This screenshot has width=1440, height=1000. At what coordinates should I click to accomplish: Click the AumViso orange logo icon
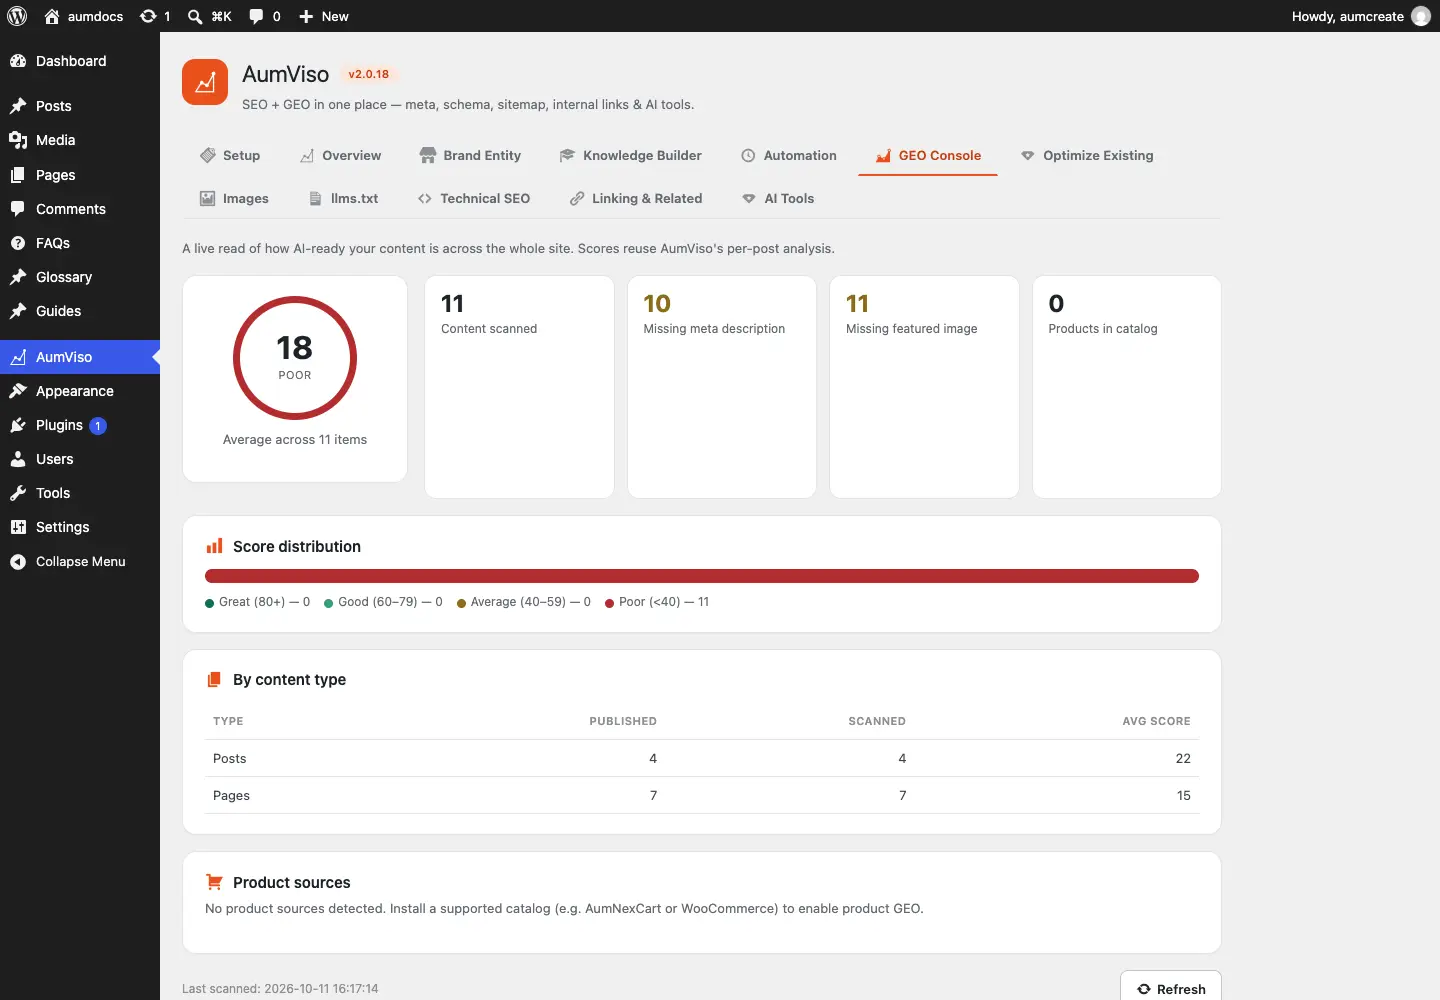point(205,82)
